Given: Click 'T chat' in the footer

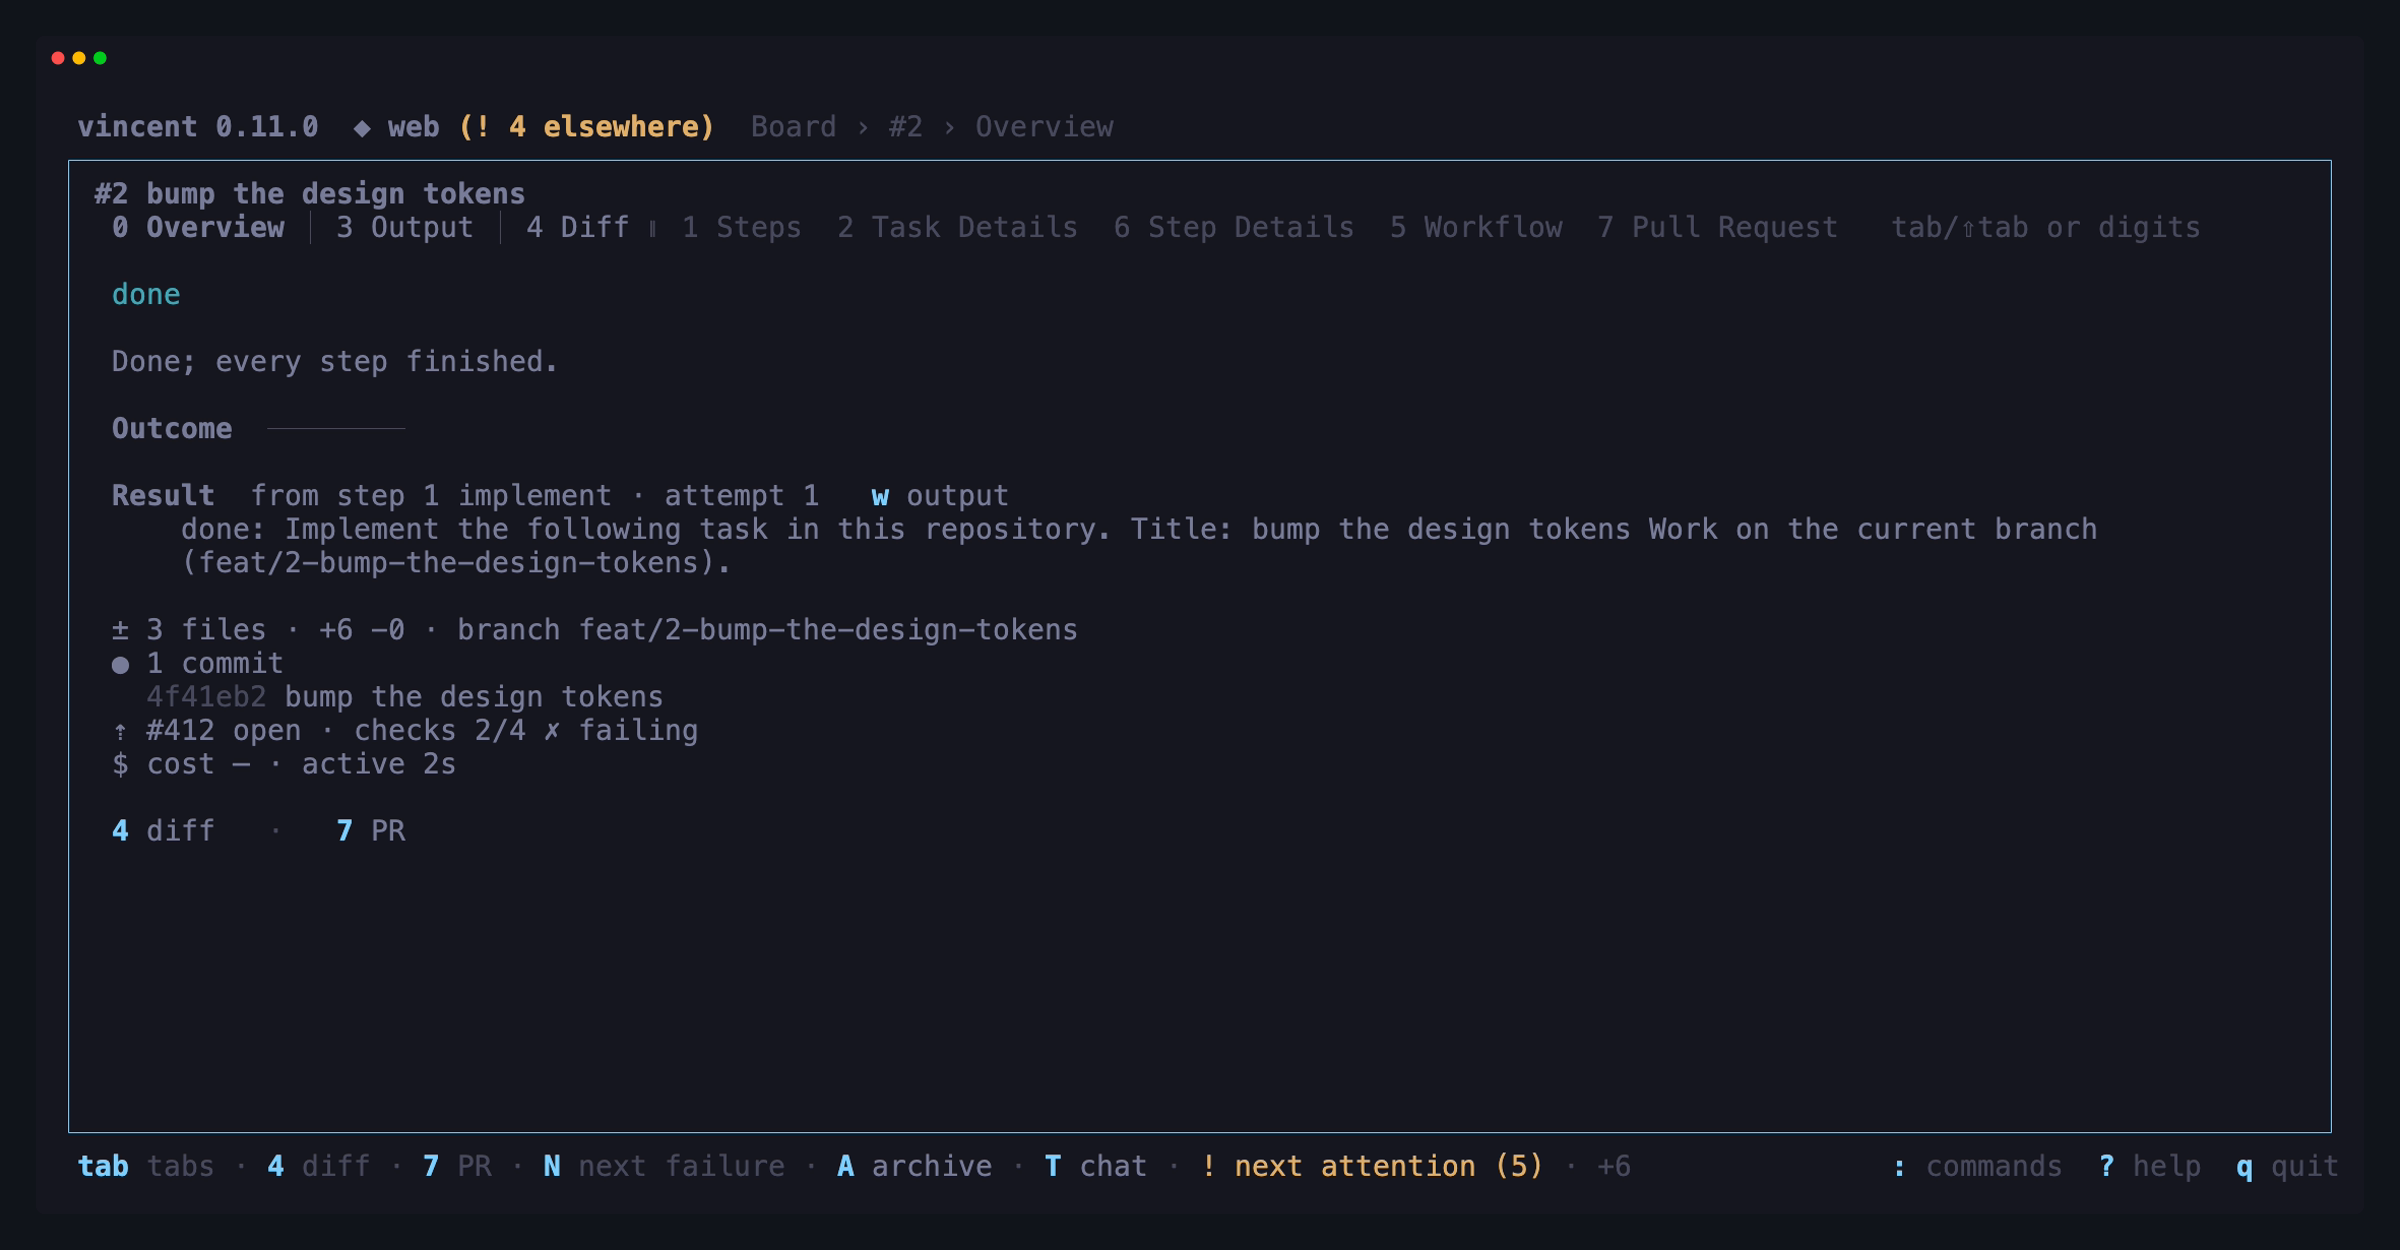Looking at the screenshot, I should click(x=1096, y=1167).
